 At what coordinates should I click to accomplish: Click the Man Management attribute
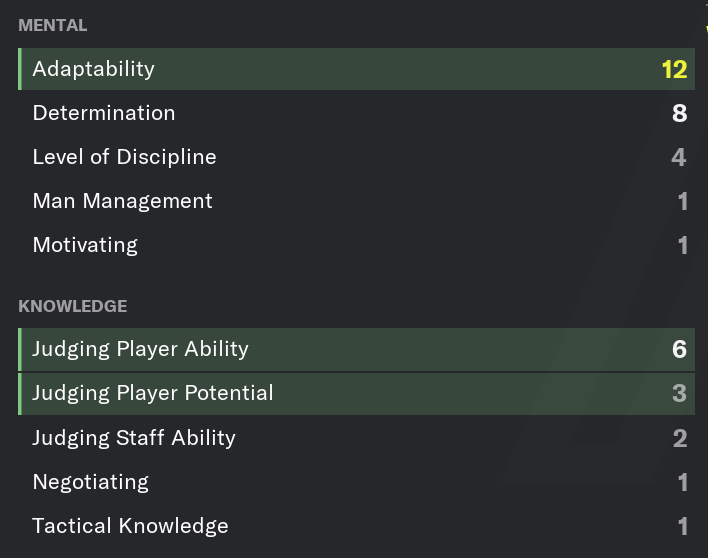click(x=356, y=201)
